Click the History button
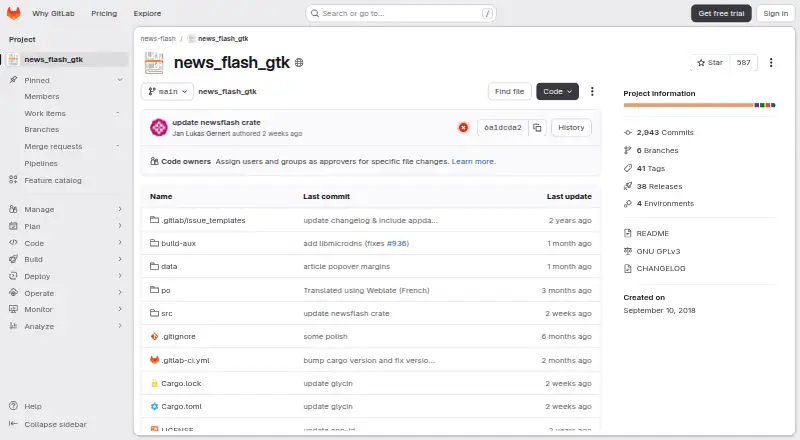 [571, 128]
